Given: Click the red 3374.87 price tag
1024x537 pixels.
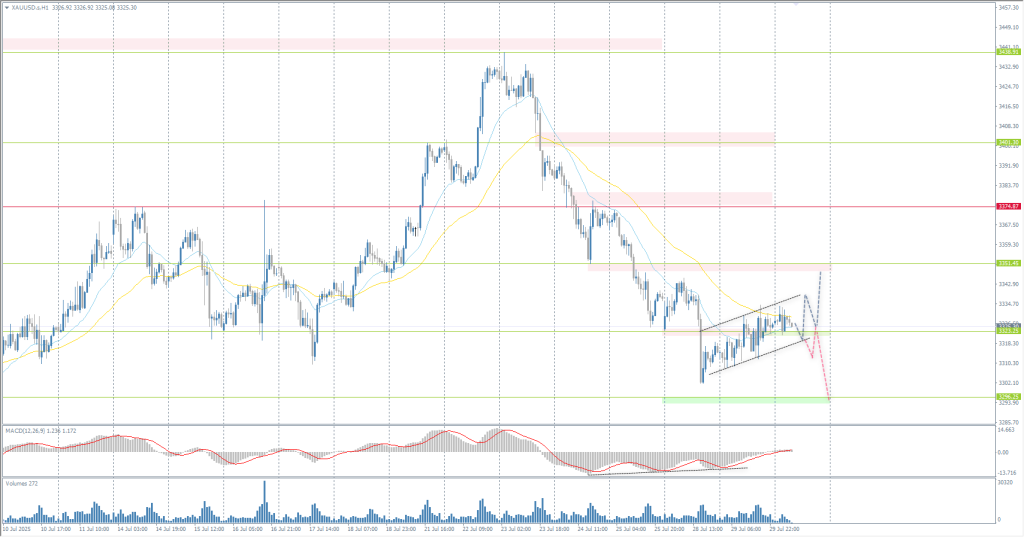Looking at the screenshot, I should click(x=1008, y=207).
